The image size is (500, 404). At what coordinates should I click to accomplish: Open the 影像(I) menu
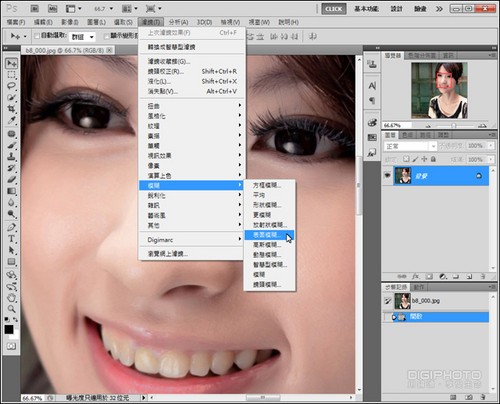pos(70,22)
